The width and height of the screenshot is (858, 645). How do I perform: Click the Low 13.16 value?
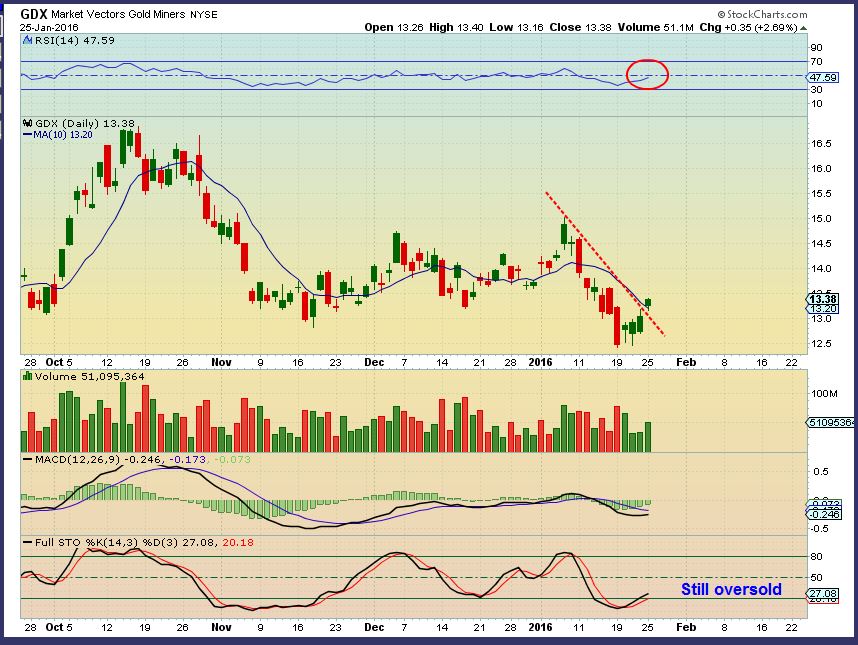(516, 27)
